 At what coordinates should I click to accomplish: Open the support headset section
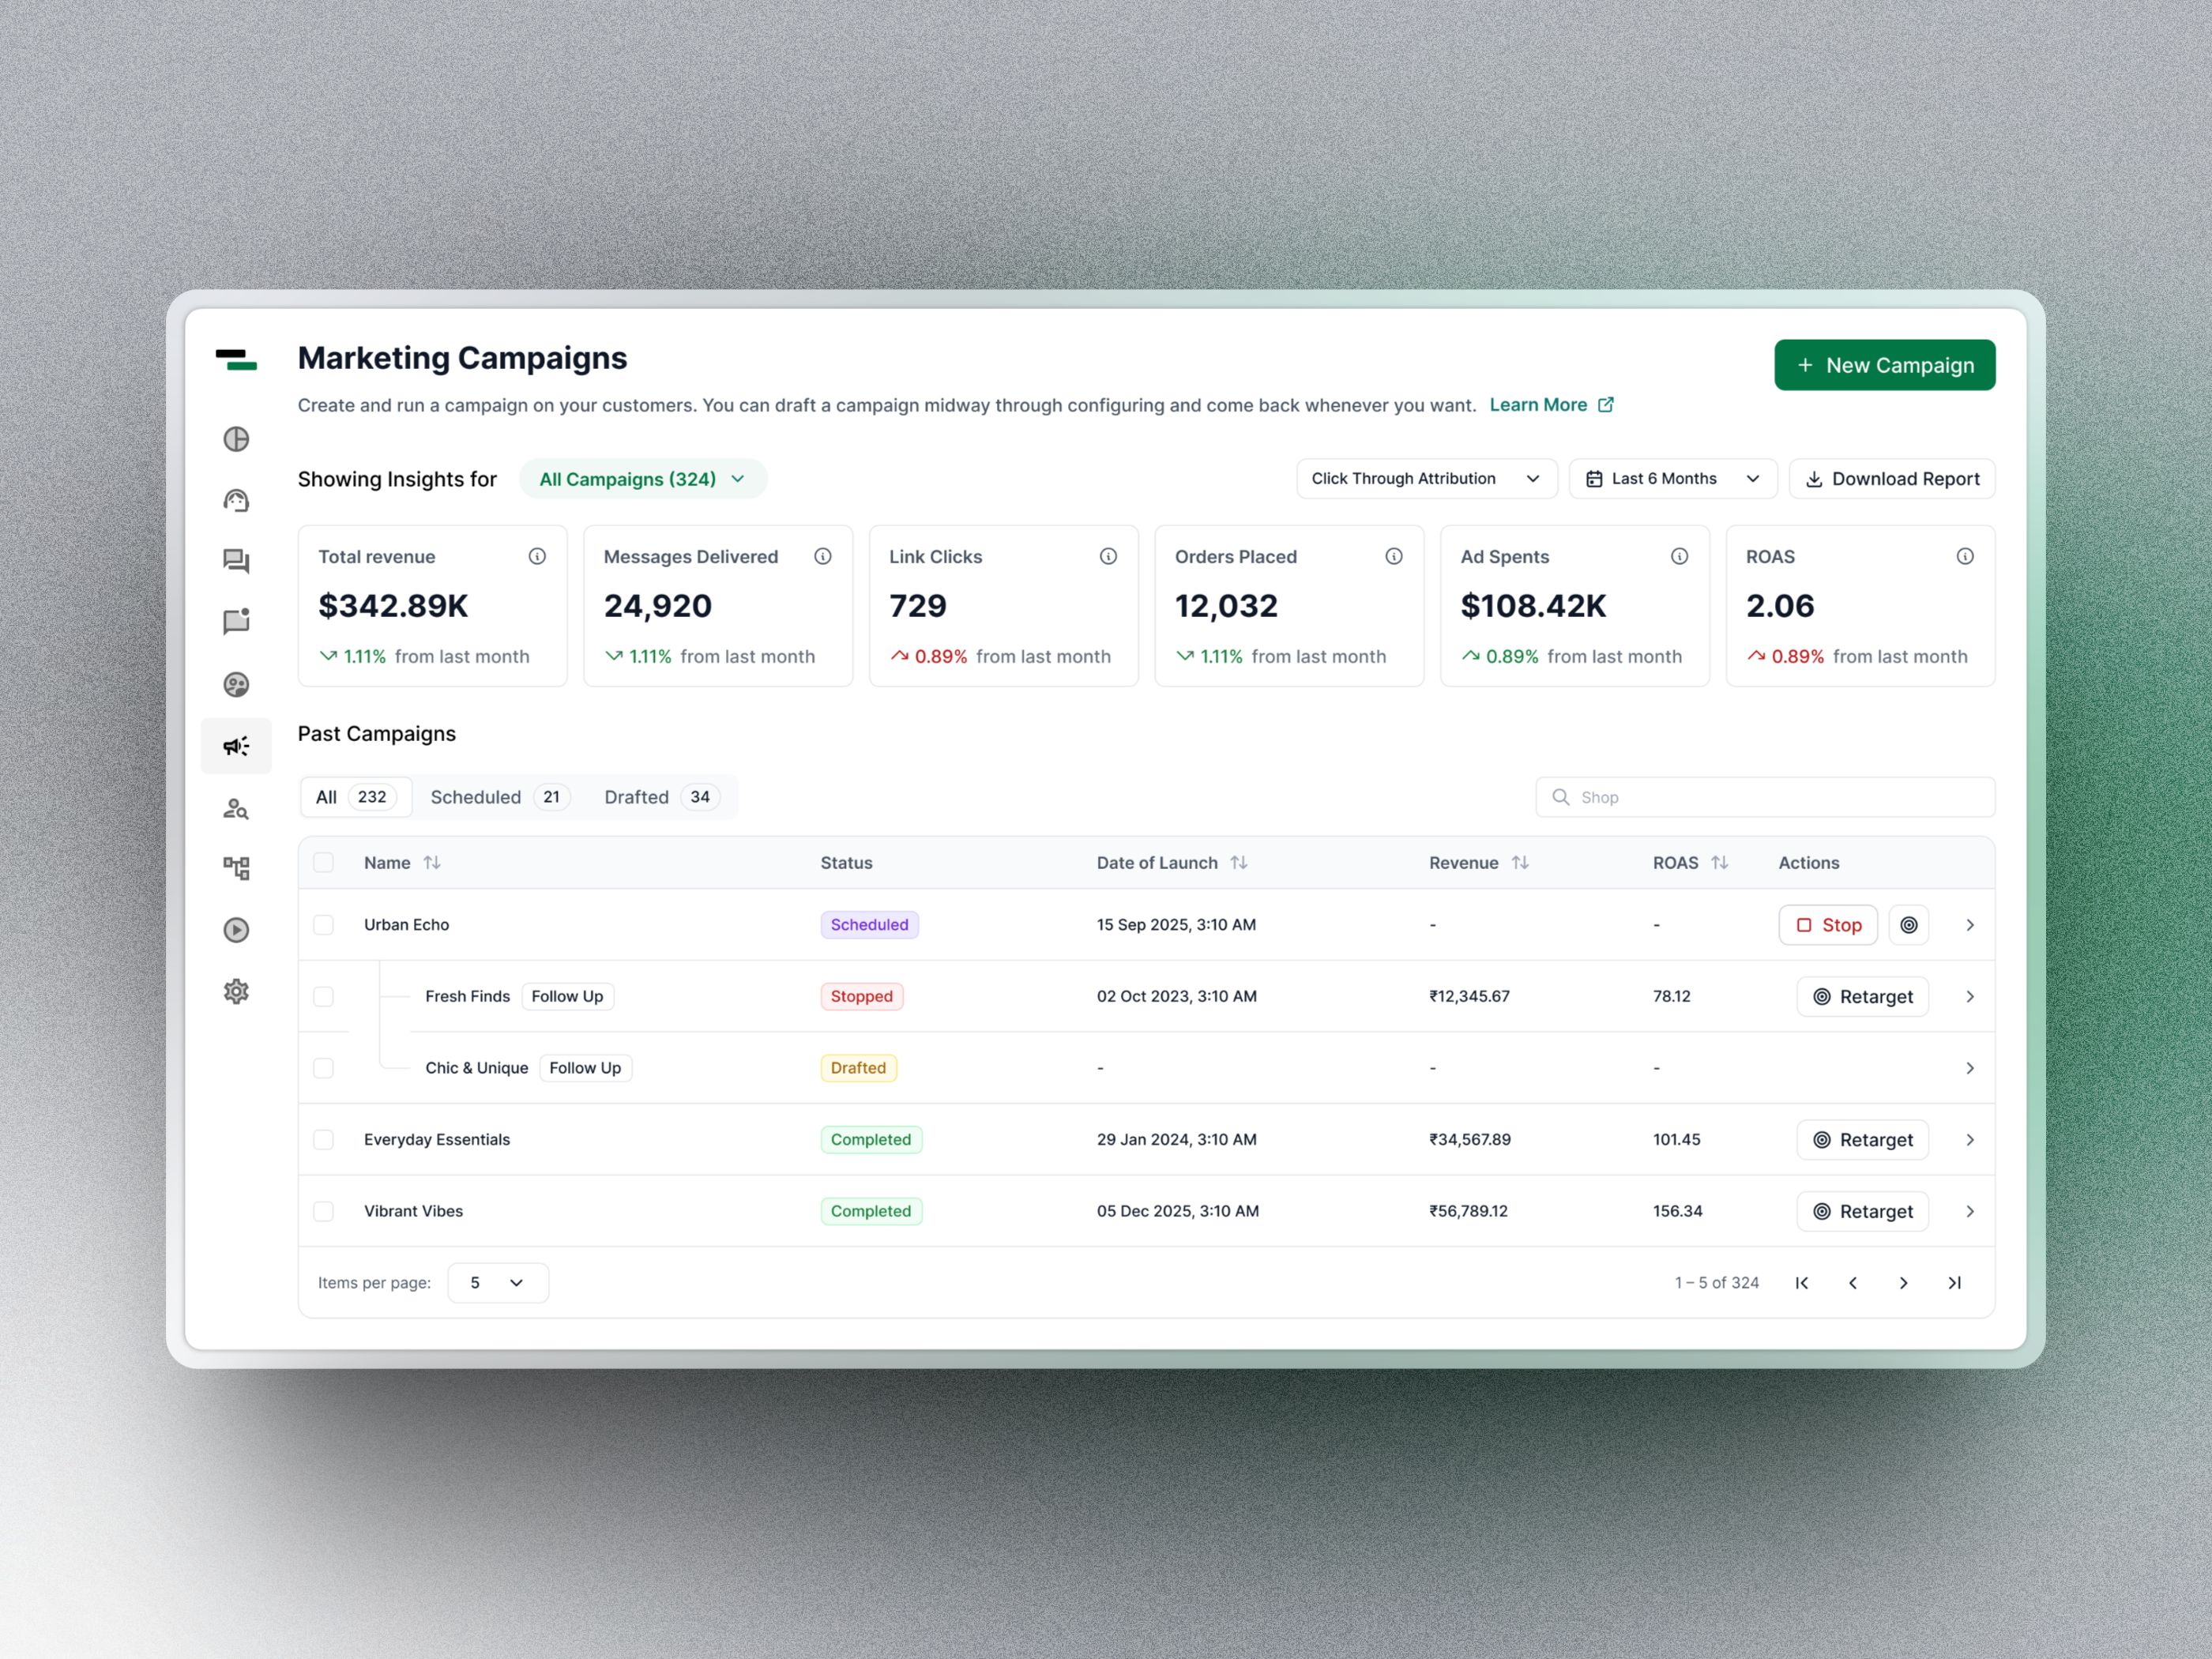[236, 500]
